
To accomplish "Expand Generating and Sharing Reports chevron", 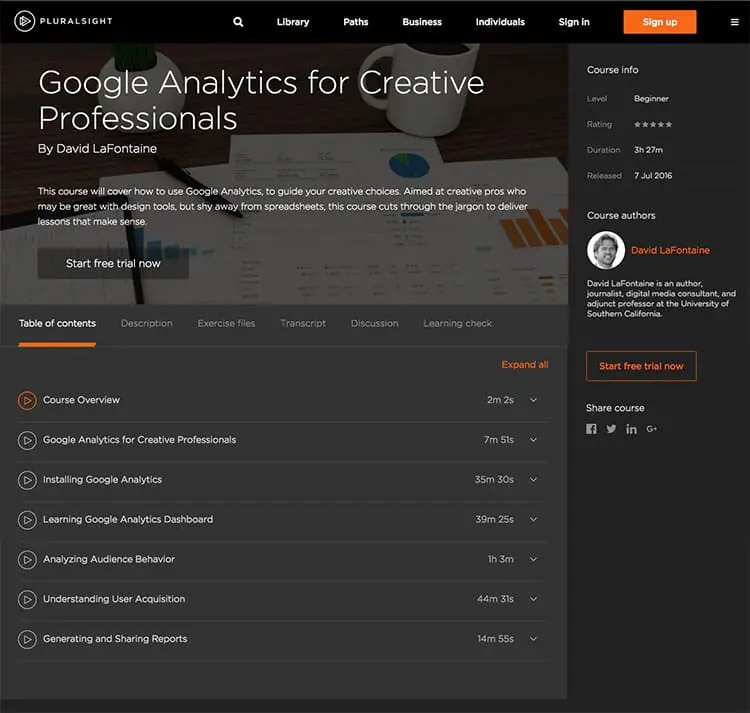I will (x=533, y=639).
